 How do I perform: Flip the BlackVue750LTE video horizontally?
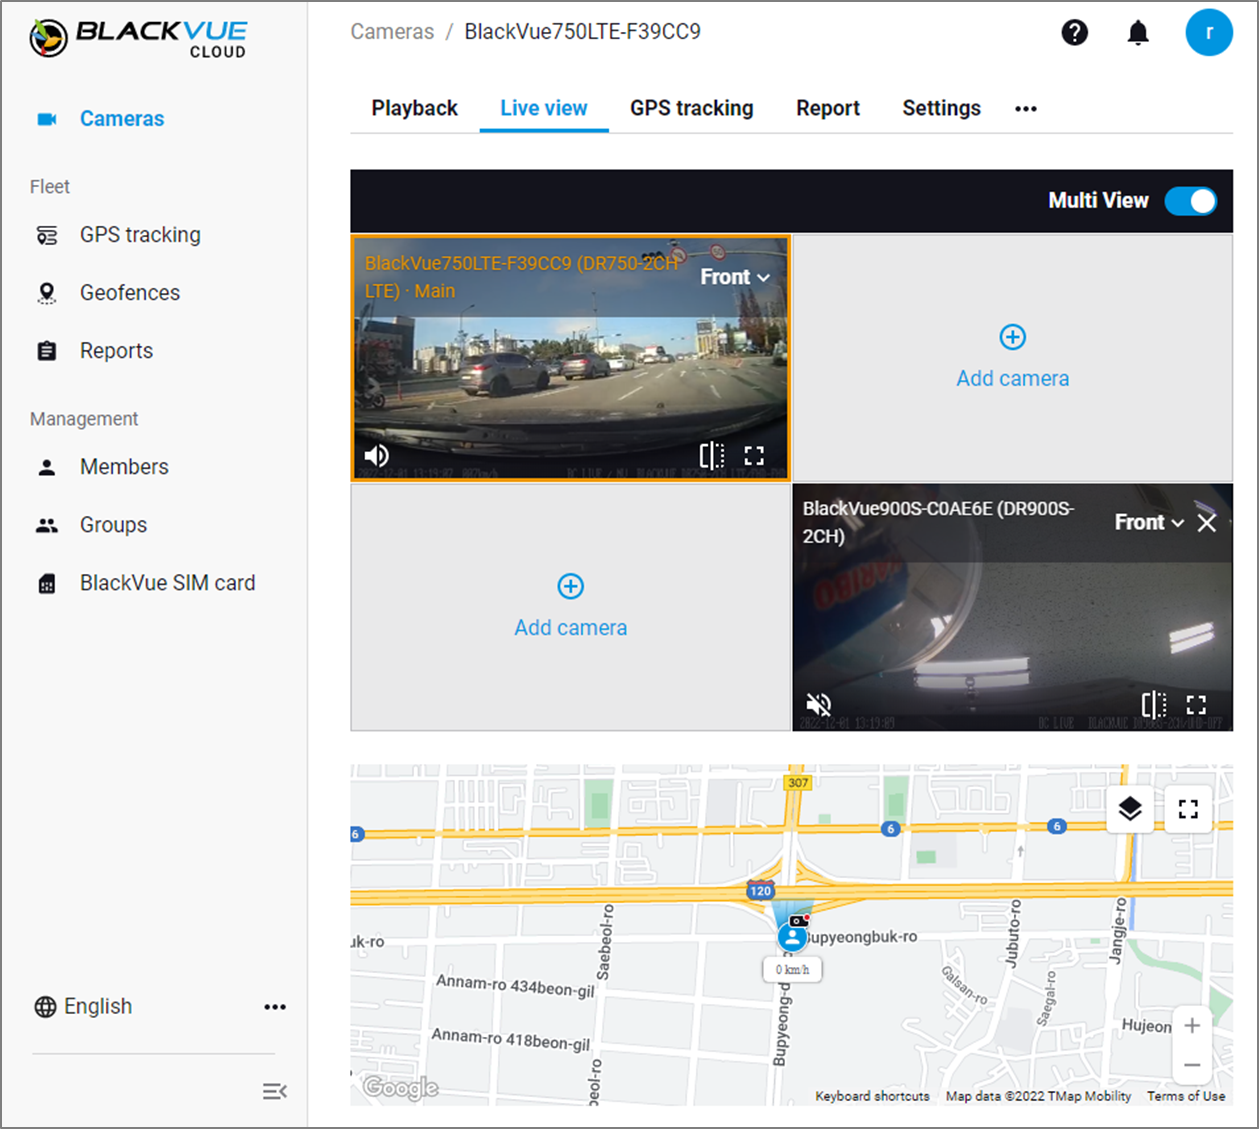tap(711, 456)
